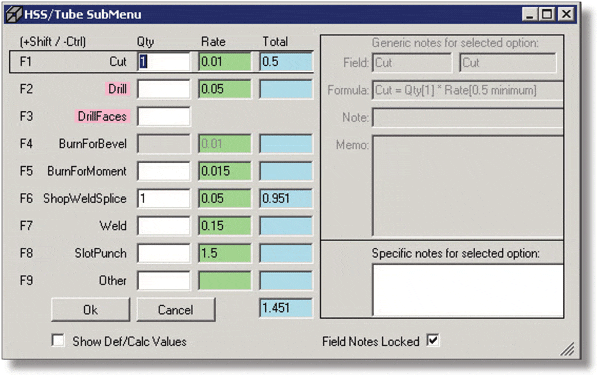The width and height of the screenshot is (600, 378).
Task: Click the BurnForMoment rate value 0.015
Action: pos(225,171)
